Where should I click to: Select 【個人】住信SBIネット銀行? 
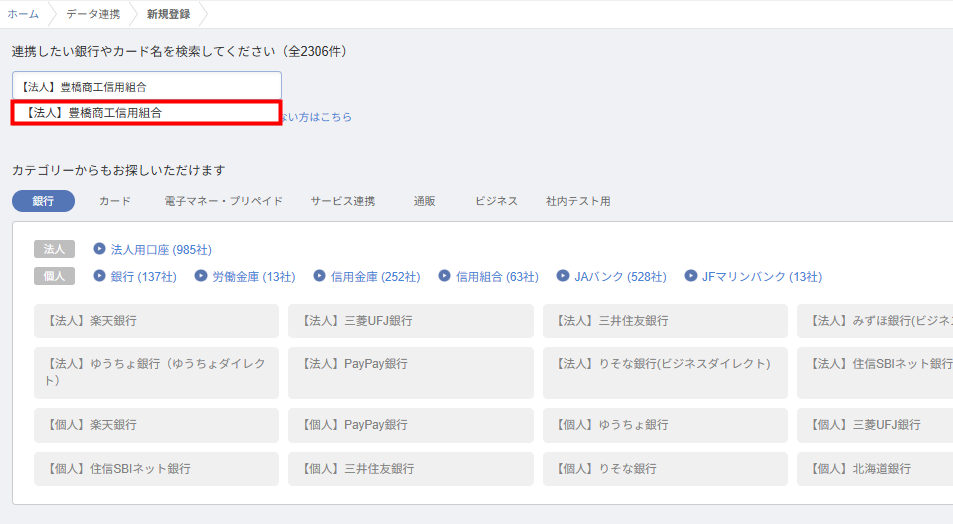(156, 469)
